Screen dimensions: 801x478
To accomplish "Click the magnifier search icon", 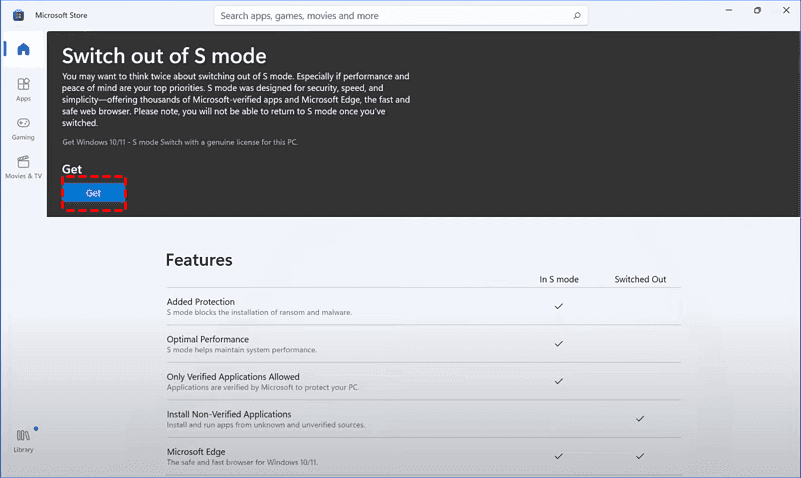I will [x=576, y=16].
